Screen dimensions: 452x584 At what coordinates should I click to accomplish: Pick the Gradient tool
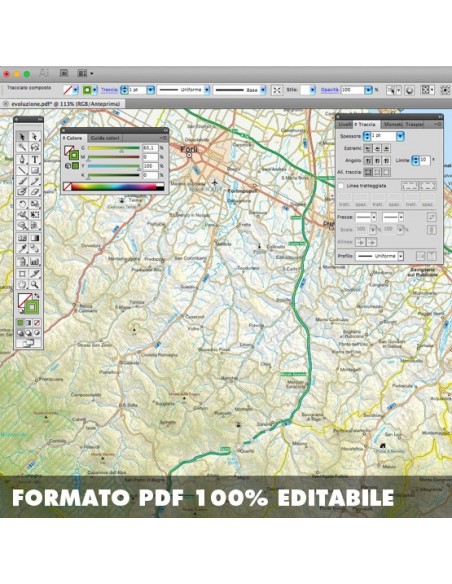point(35,238)
